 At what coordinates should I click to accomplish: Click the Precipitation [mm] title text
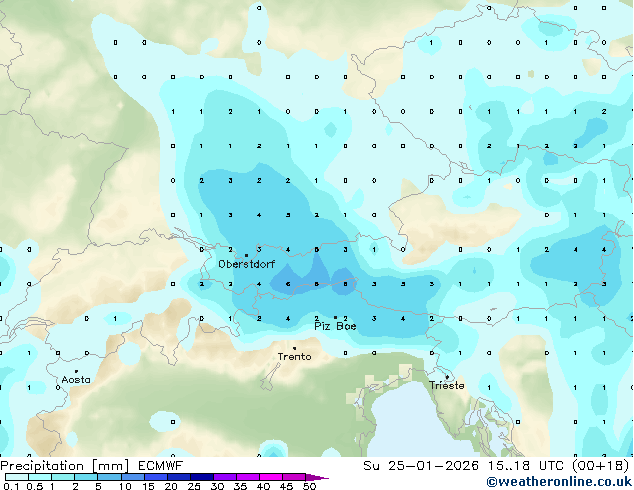tap(64, 466)
